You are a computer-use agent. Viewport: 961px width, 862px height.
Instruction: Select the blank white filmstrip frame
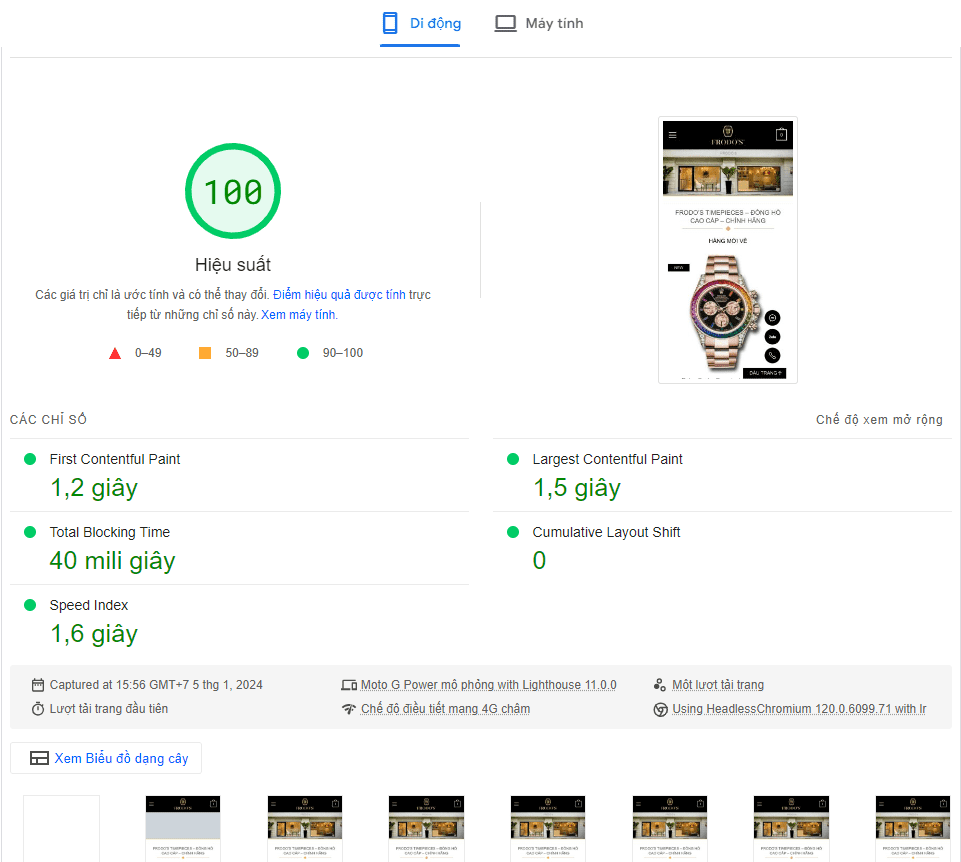pyautogui.click(x=61, y=828)
